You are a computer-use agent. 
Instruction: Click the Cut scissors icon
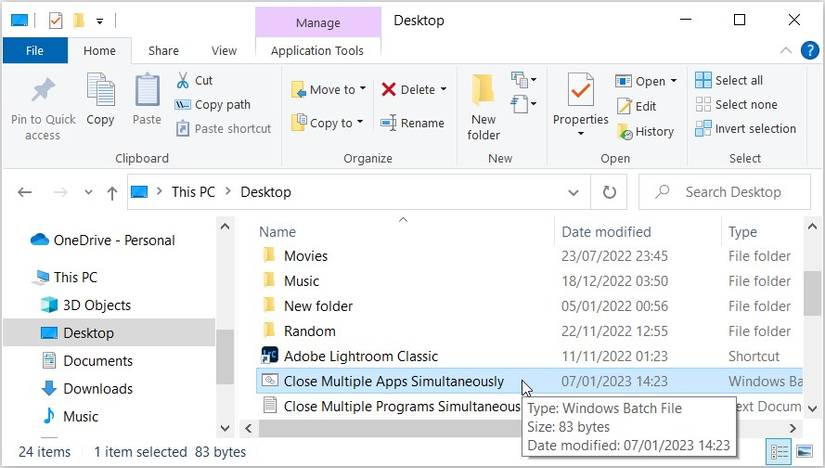[183, 80]
